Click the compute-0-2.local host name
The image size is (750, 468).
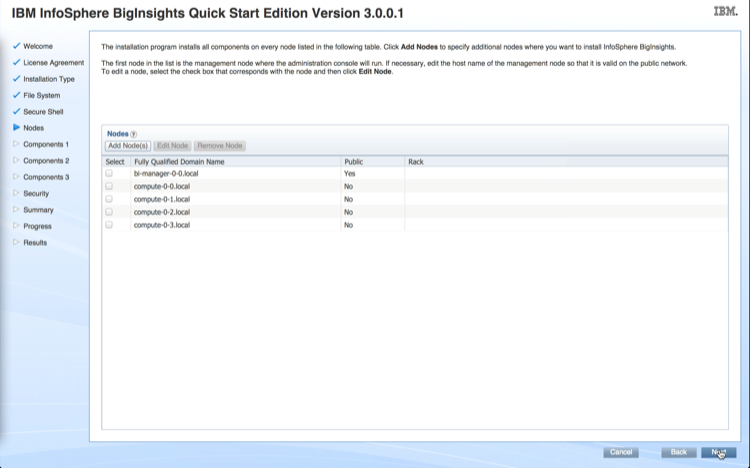[162, 212]
